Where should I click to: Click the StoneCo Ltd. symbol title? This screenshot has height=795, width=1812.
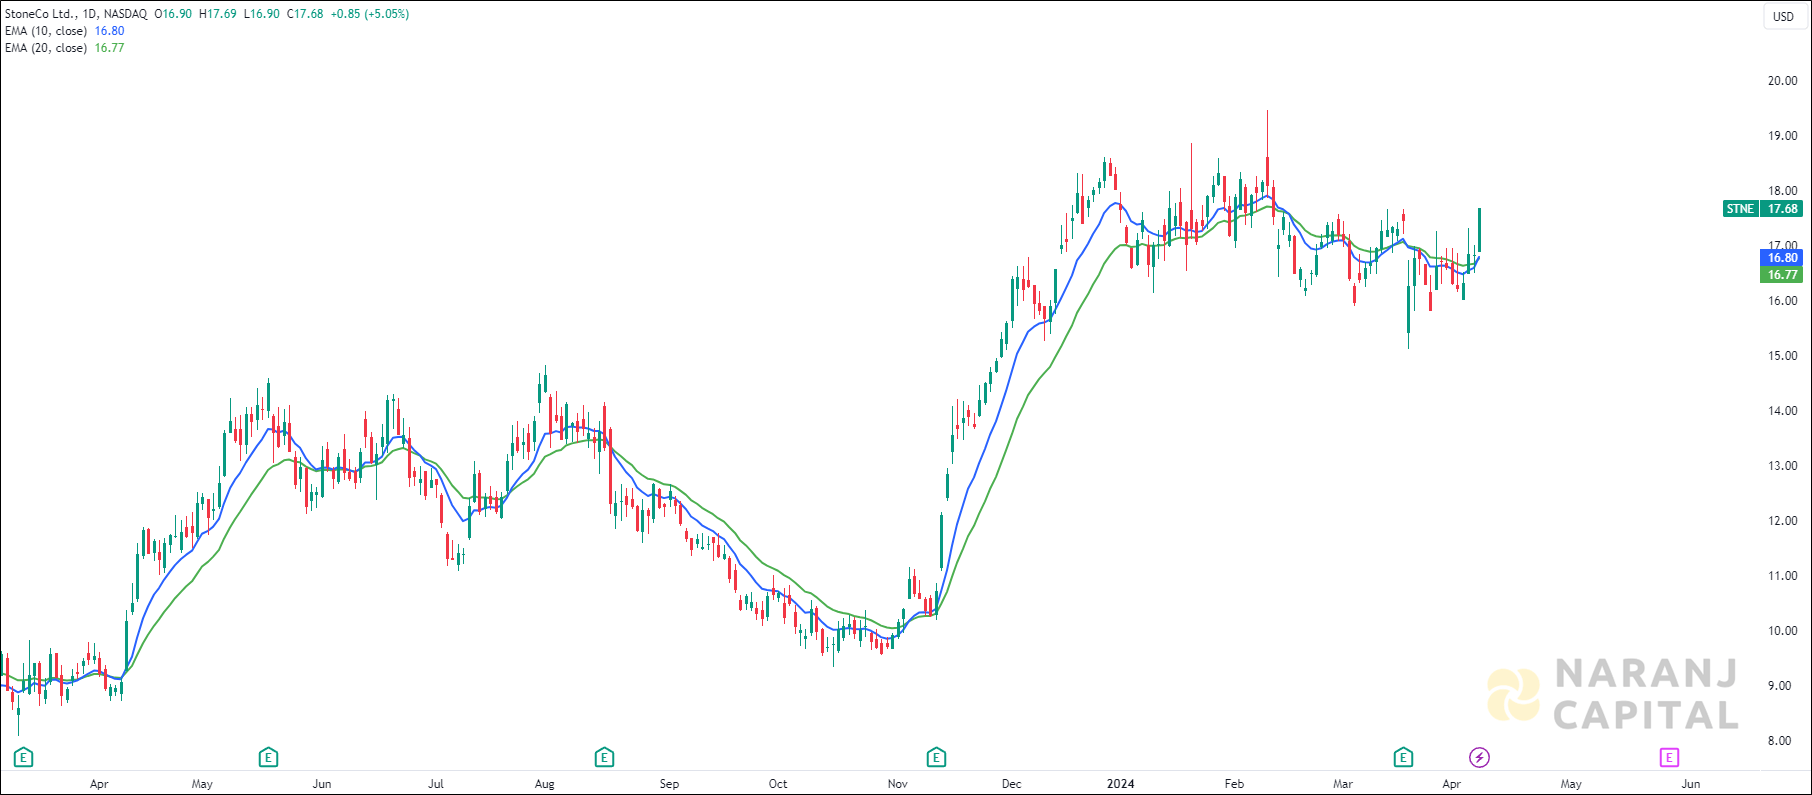40,14
